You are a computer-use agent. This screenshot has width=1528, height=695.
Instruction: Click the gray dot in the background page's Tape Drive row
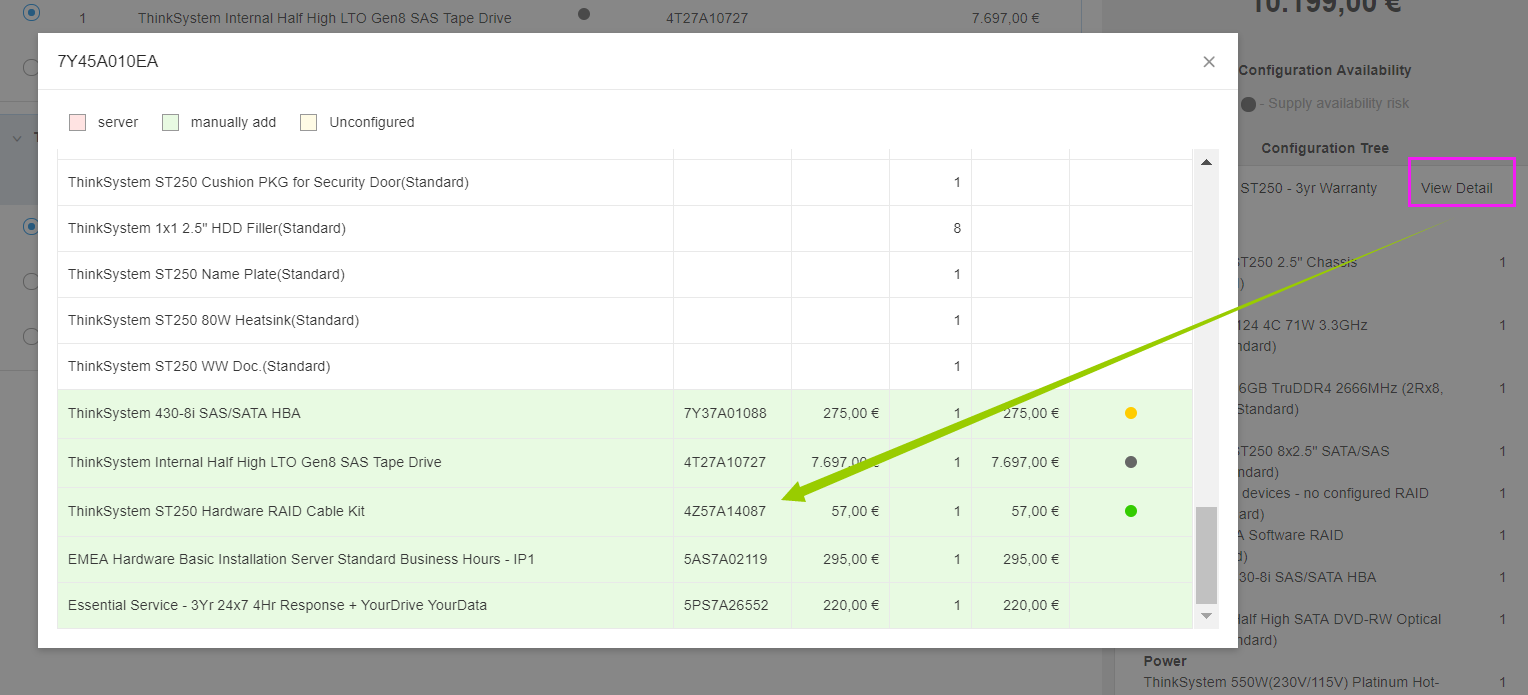[584, 14]
